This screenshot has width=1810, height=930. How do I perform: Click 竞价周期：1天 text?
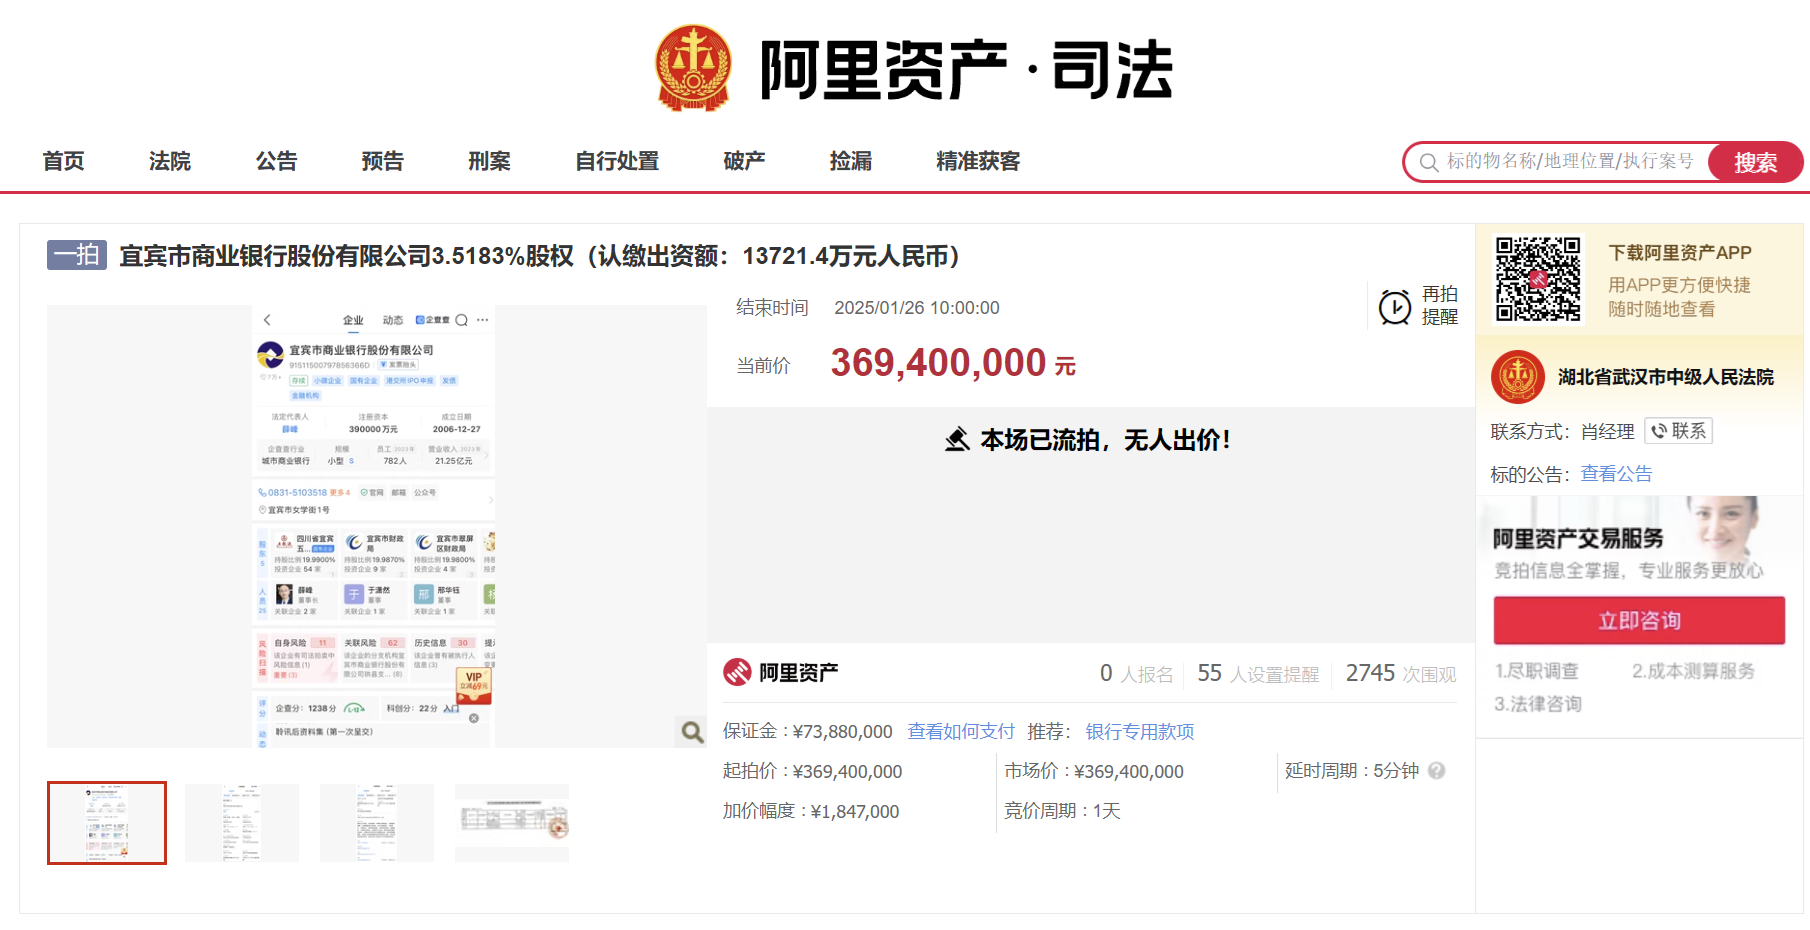point(1062,811)
